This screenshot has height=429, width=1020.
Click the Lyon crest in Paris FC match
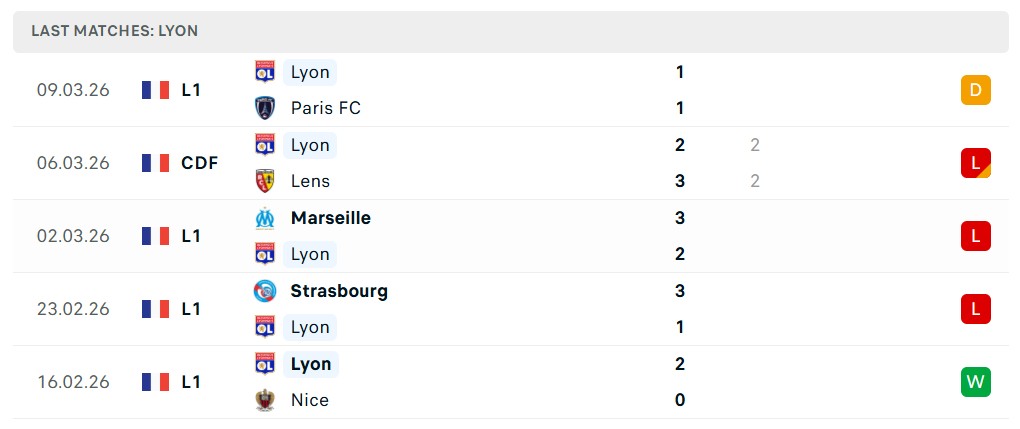point(265,72)
